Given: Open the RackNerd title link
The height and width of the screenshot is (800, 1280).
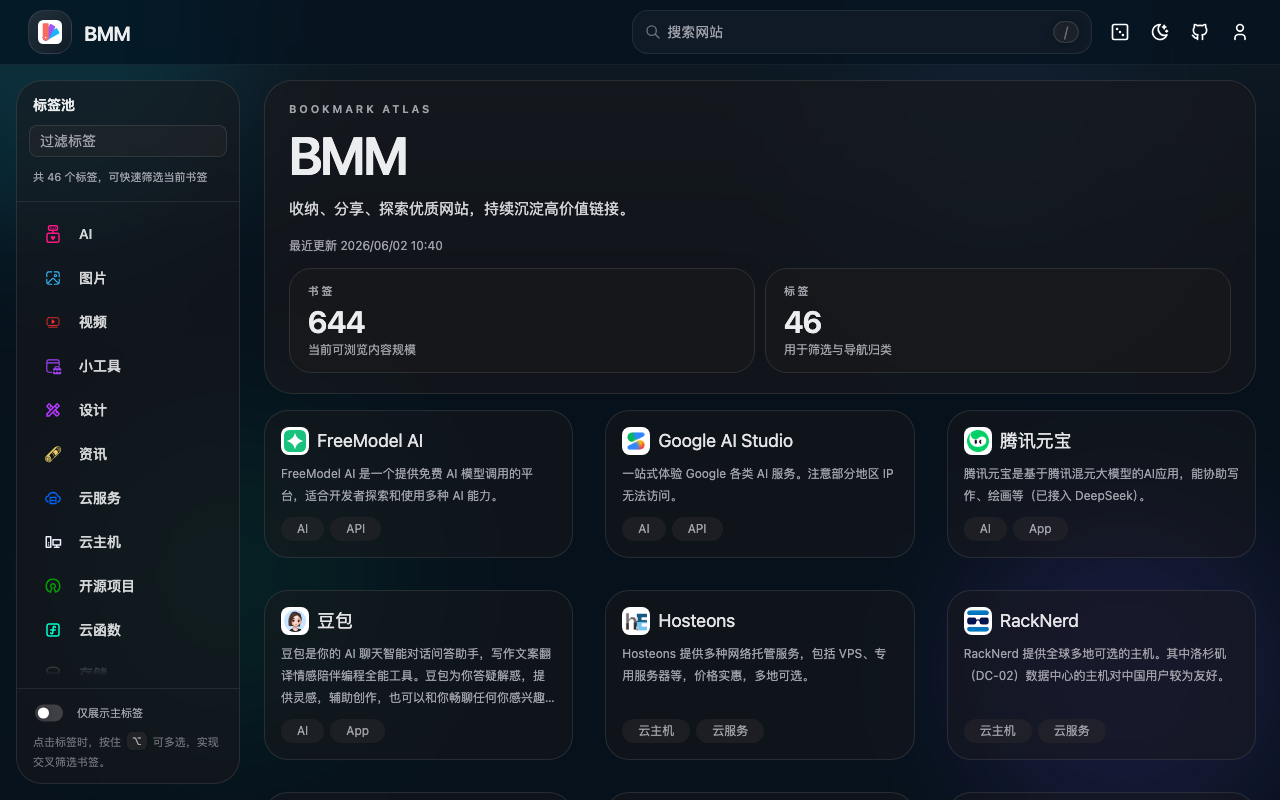Looking at the screenshot, I should 1039,621.
